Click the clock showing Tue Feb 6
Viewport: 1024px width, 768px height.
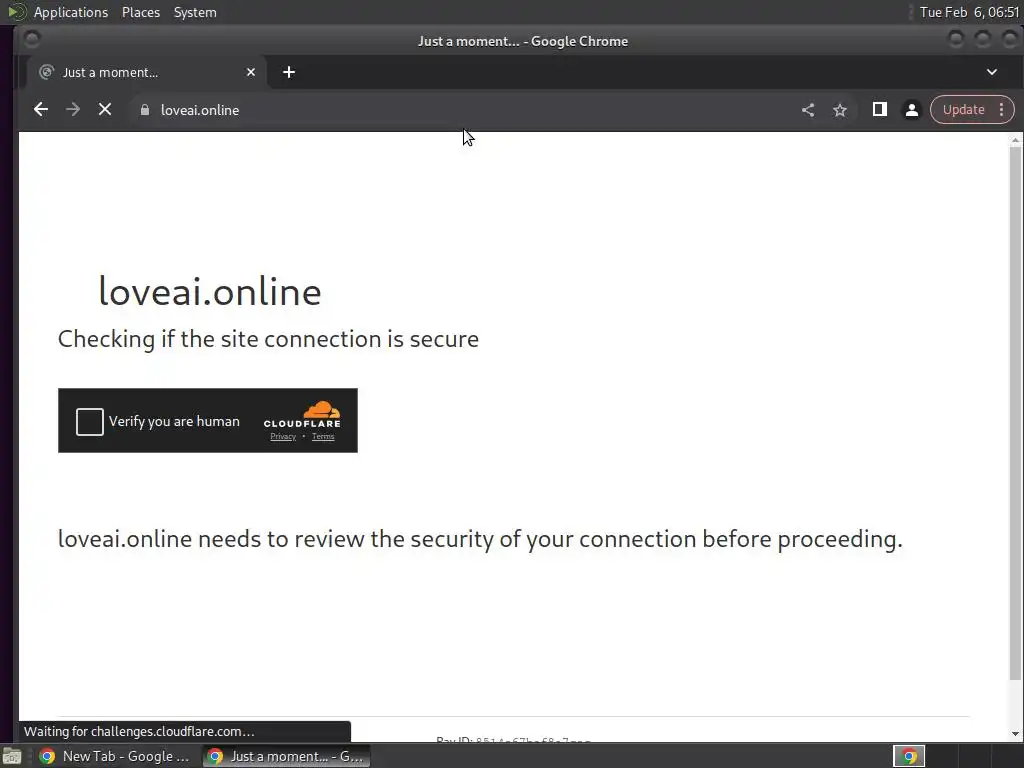pyautogui.click(x=969, y=12)
